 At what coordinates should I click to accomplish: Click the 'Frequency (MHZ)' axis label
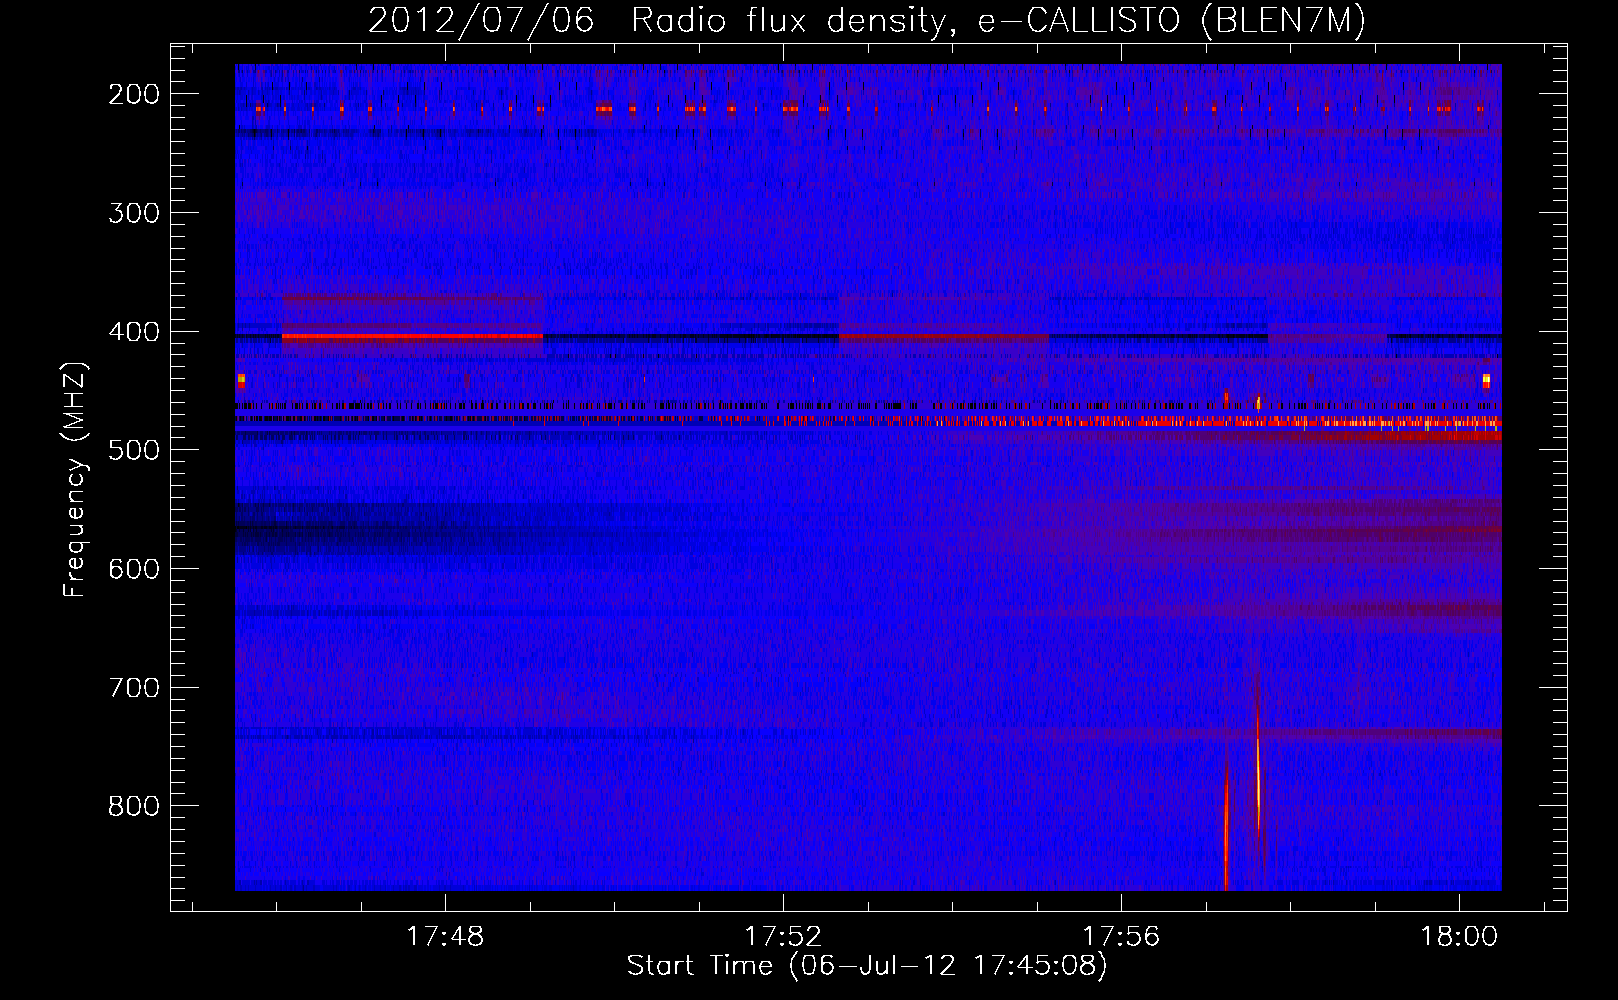75,480
